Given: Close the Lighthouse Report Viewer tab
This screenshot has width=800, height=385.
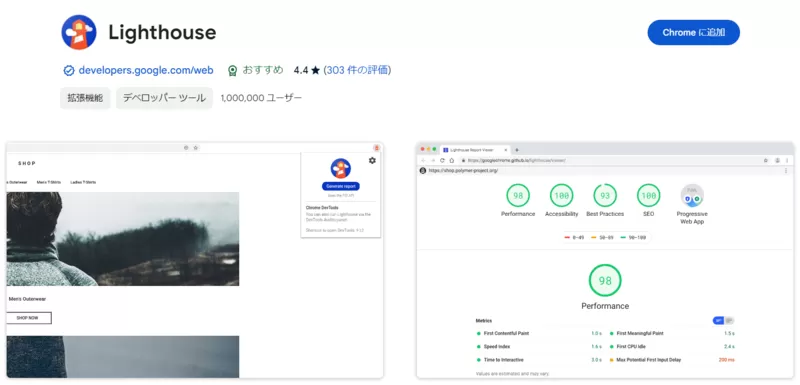Looking at the screenshot, I should pyautogui.click(x=506, y=150).
